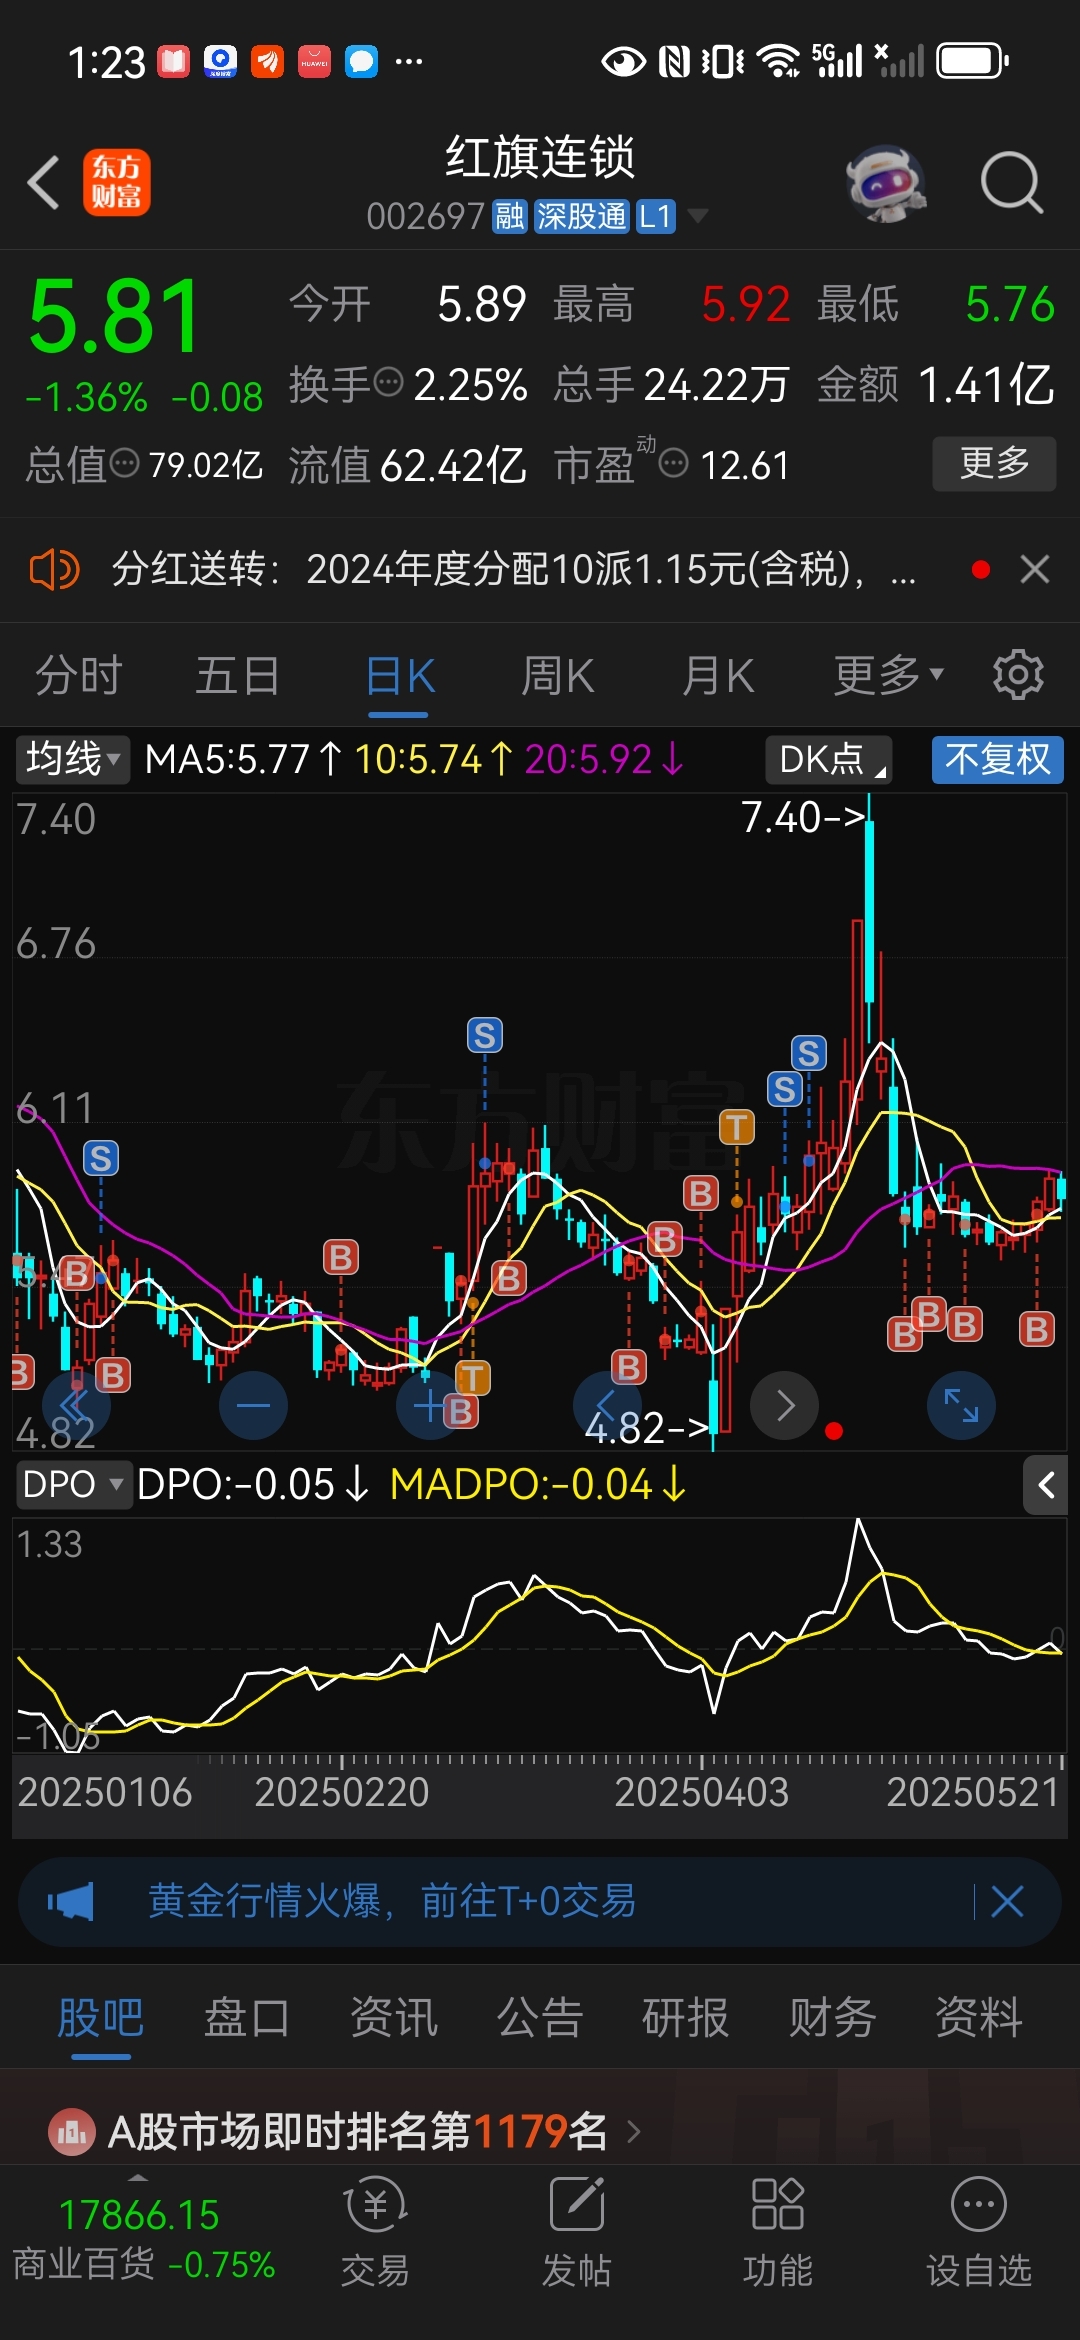
Task: Toggle the DK点 signal option
Action: point(829,759)
